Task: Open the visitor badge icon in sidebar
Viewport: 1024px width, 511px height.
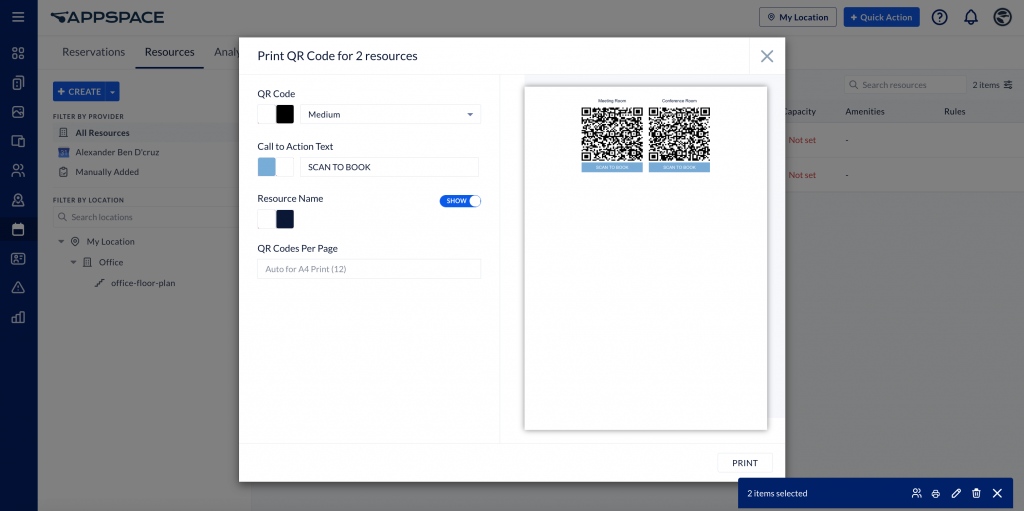Action: pos(18,201)
